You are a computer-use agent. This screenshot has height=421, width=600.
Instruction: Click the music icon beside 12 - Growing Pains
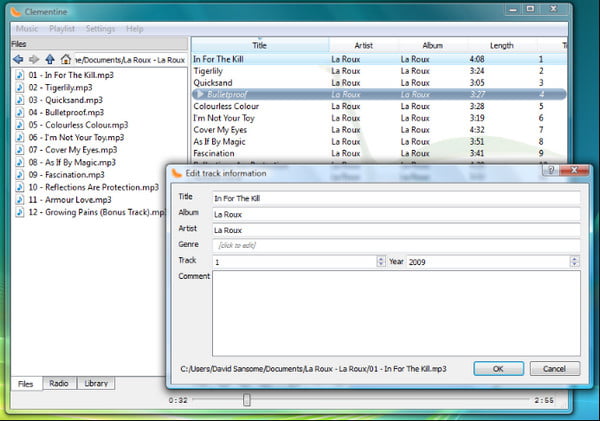click(x=20, y=212)
